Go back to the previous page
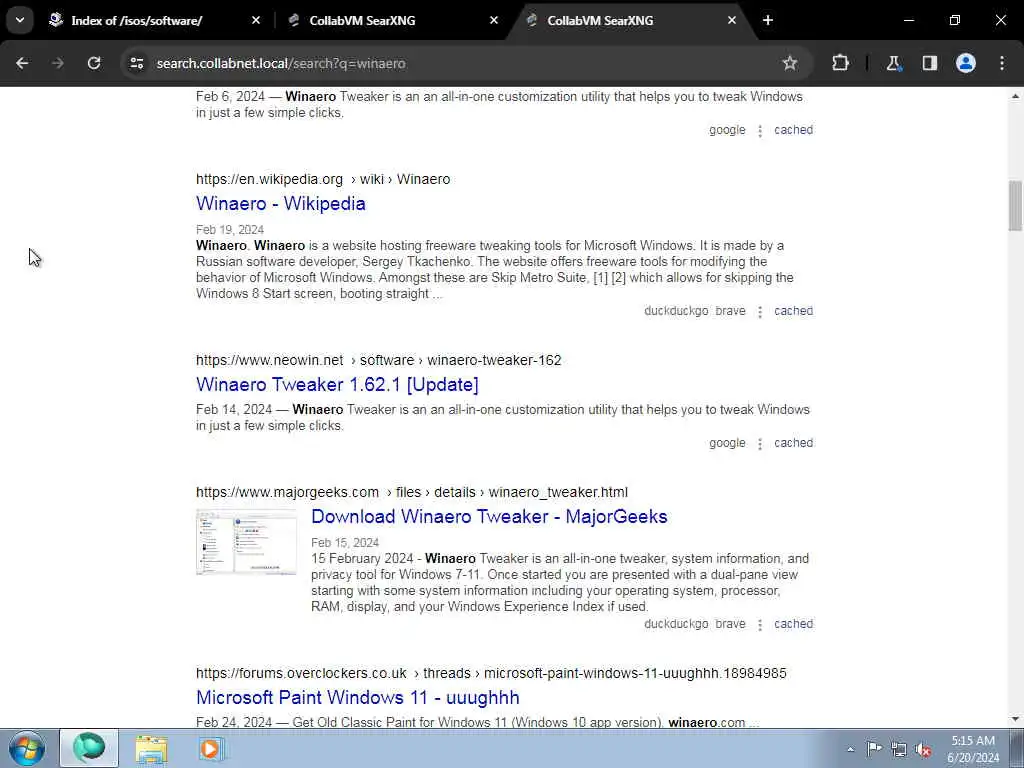Screen dimensions: 1024x768 point(22,63)
